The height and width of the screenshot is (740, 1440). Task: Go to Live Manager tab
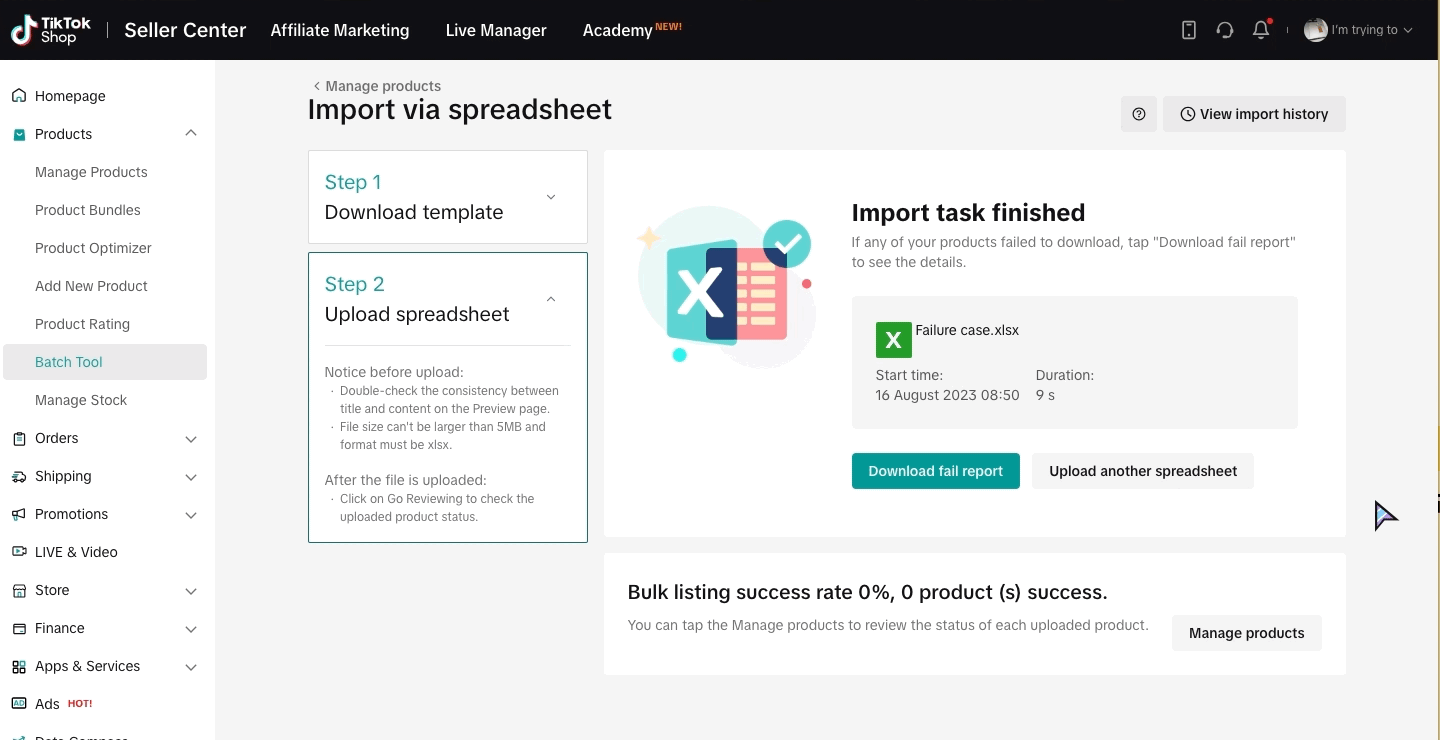pyautogui.click(x=496, y=30)
